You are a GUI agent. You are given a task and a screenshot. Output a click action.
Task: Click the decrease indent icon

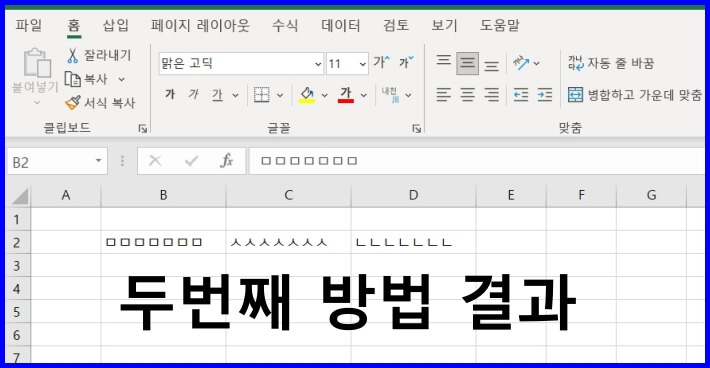521,95
